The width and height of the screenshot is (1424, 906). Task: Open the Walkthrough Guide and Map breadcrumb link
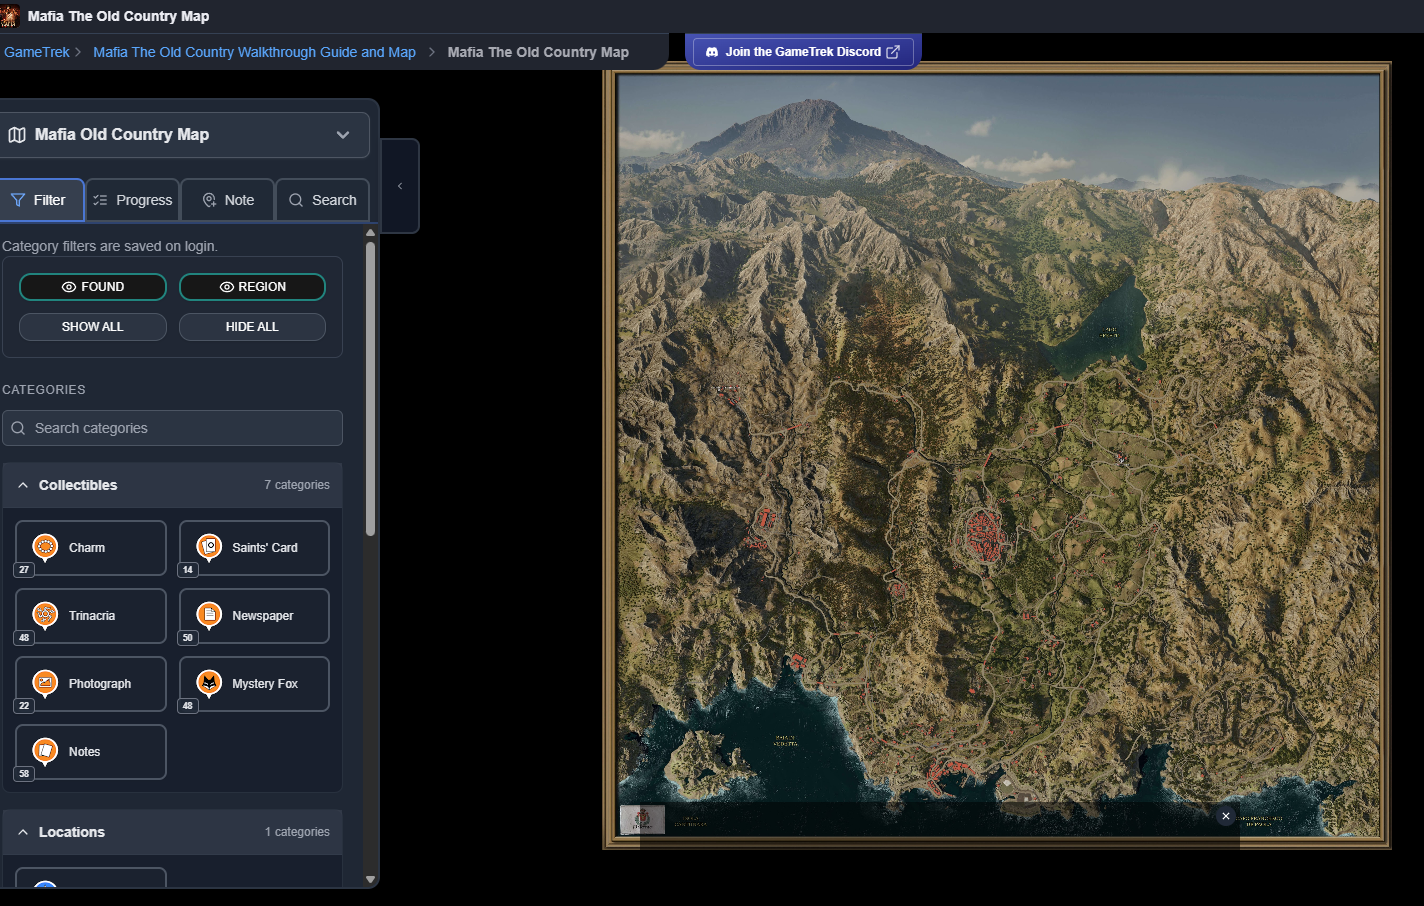click(254, 52)
